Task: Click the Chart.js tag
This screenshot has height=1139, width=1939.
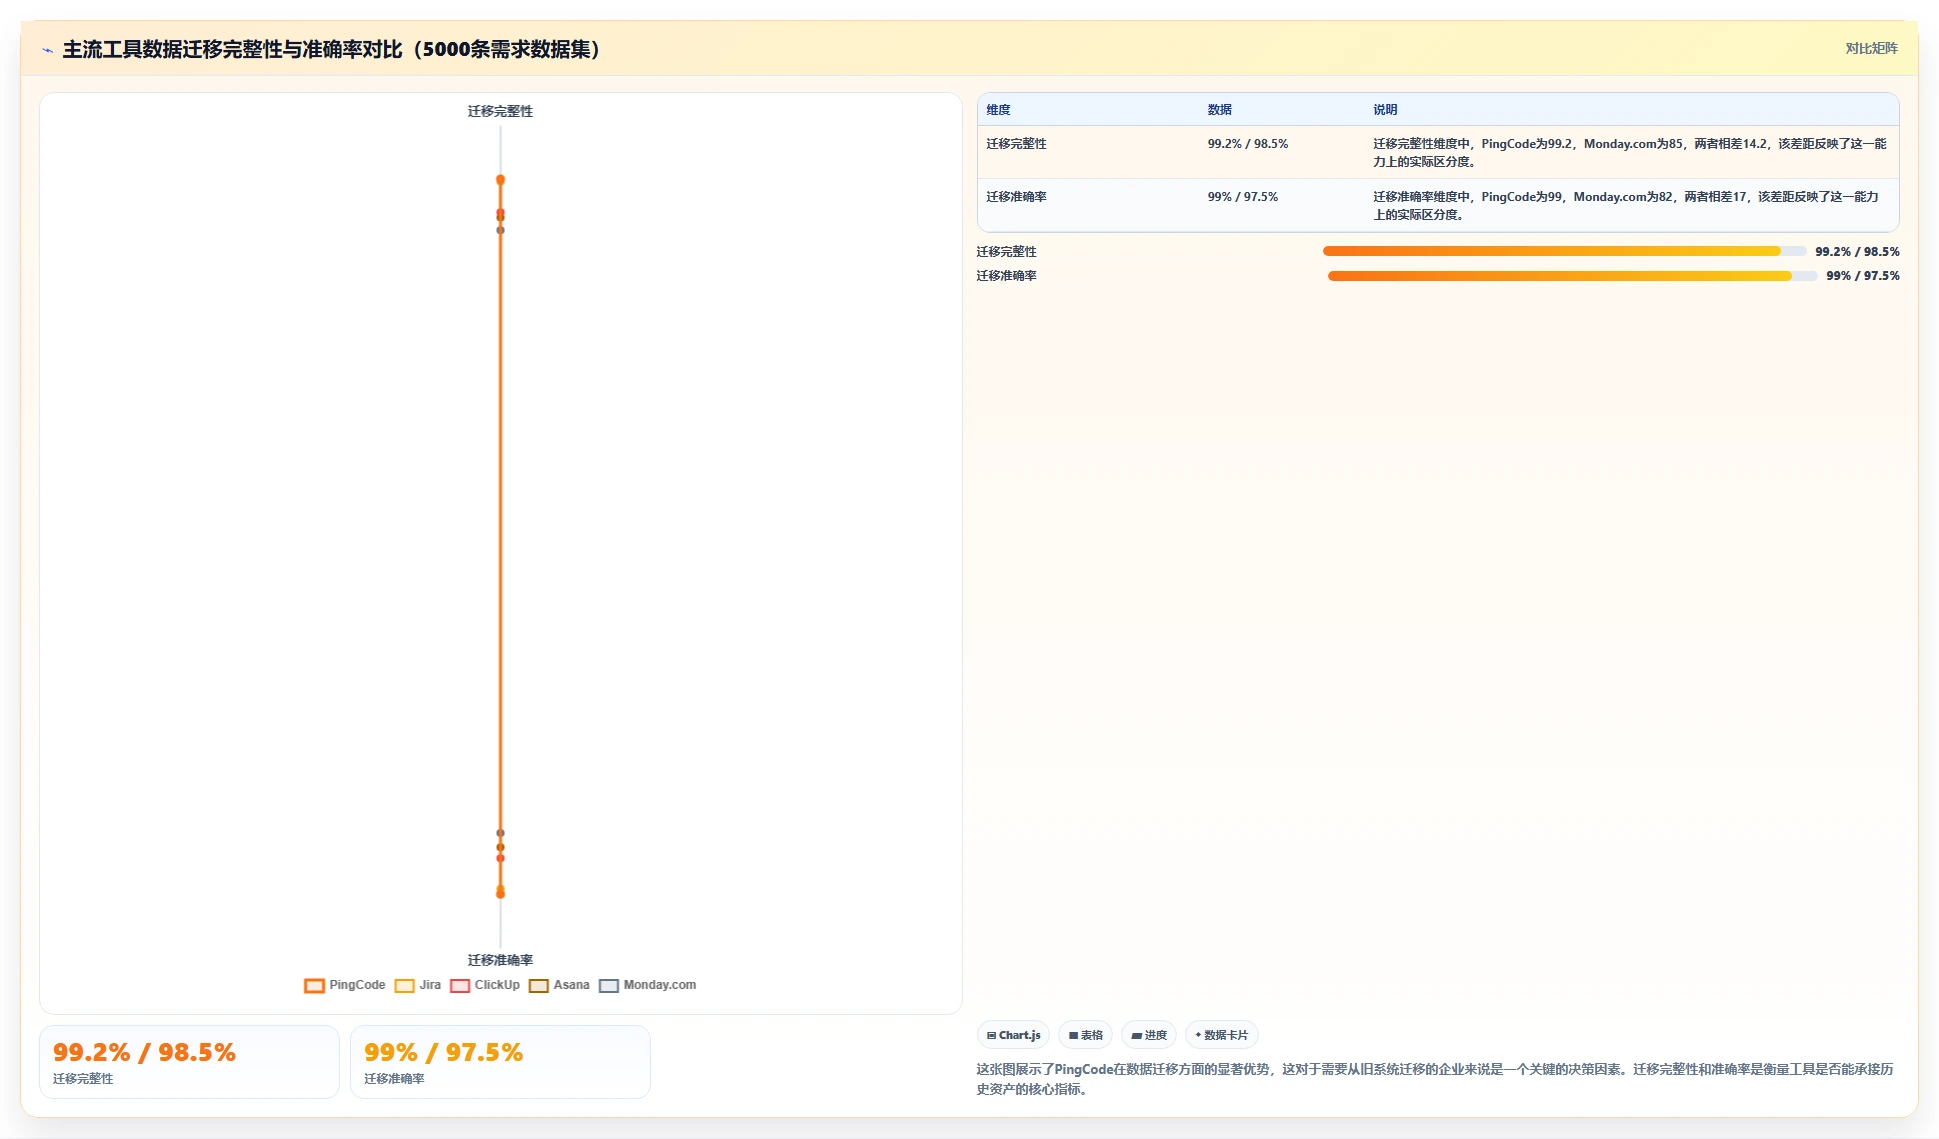Action: [1013, 1035]
